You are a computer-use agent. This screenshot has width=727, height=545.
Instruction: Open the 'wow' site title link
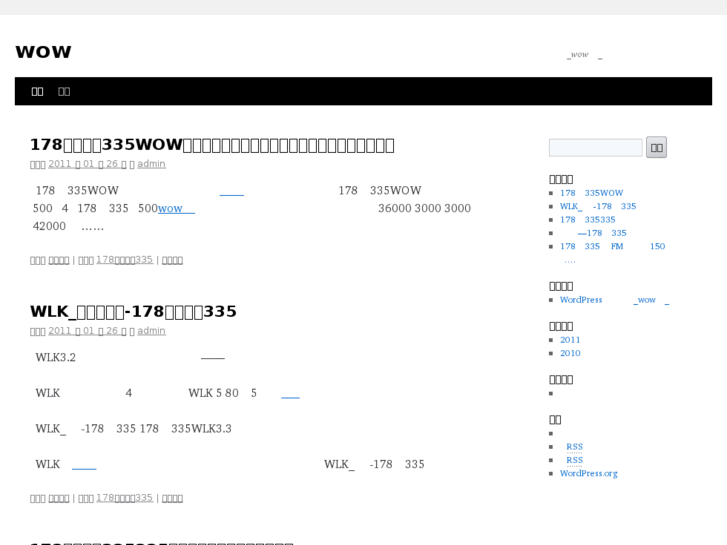[44, 52]
